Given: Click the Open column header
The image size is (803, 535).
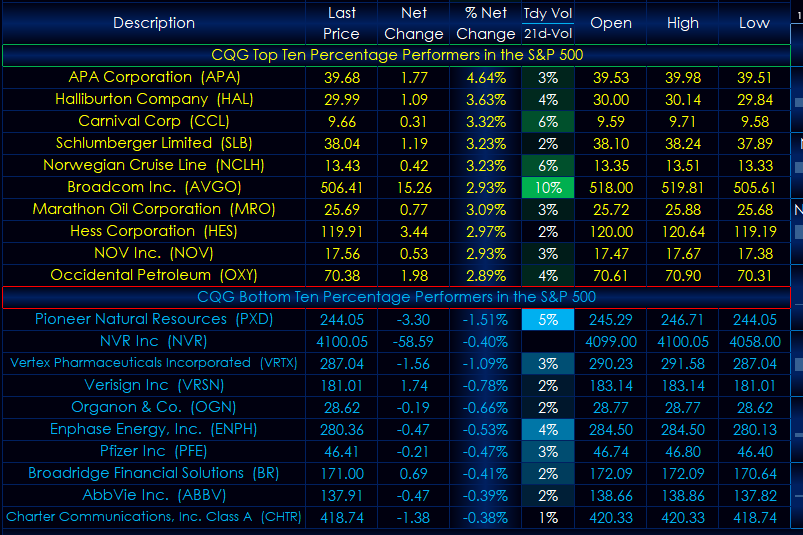Looking at the screenshot, I should (611, 23).
